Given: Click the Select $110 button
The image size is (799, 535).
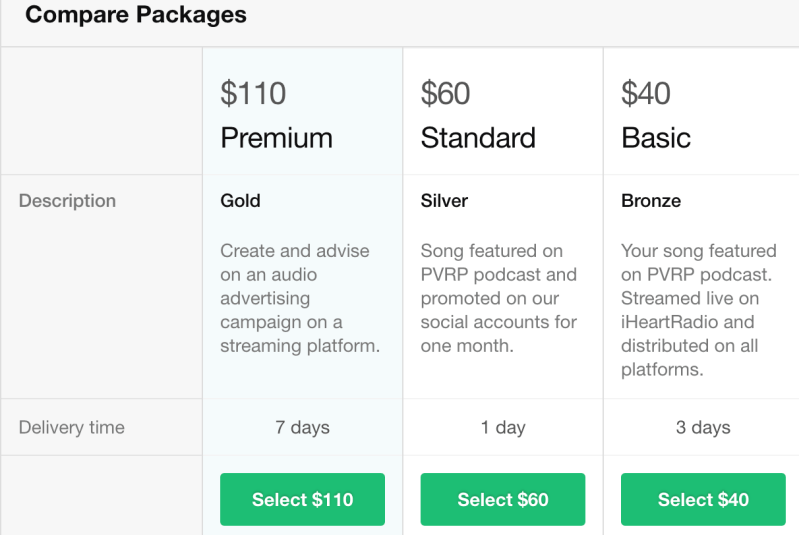Looking at the screenshot, I should pyautogui.click(x=302, y=499).
